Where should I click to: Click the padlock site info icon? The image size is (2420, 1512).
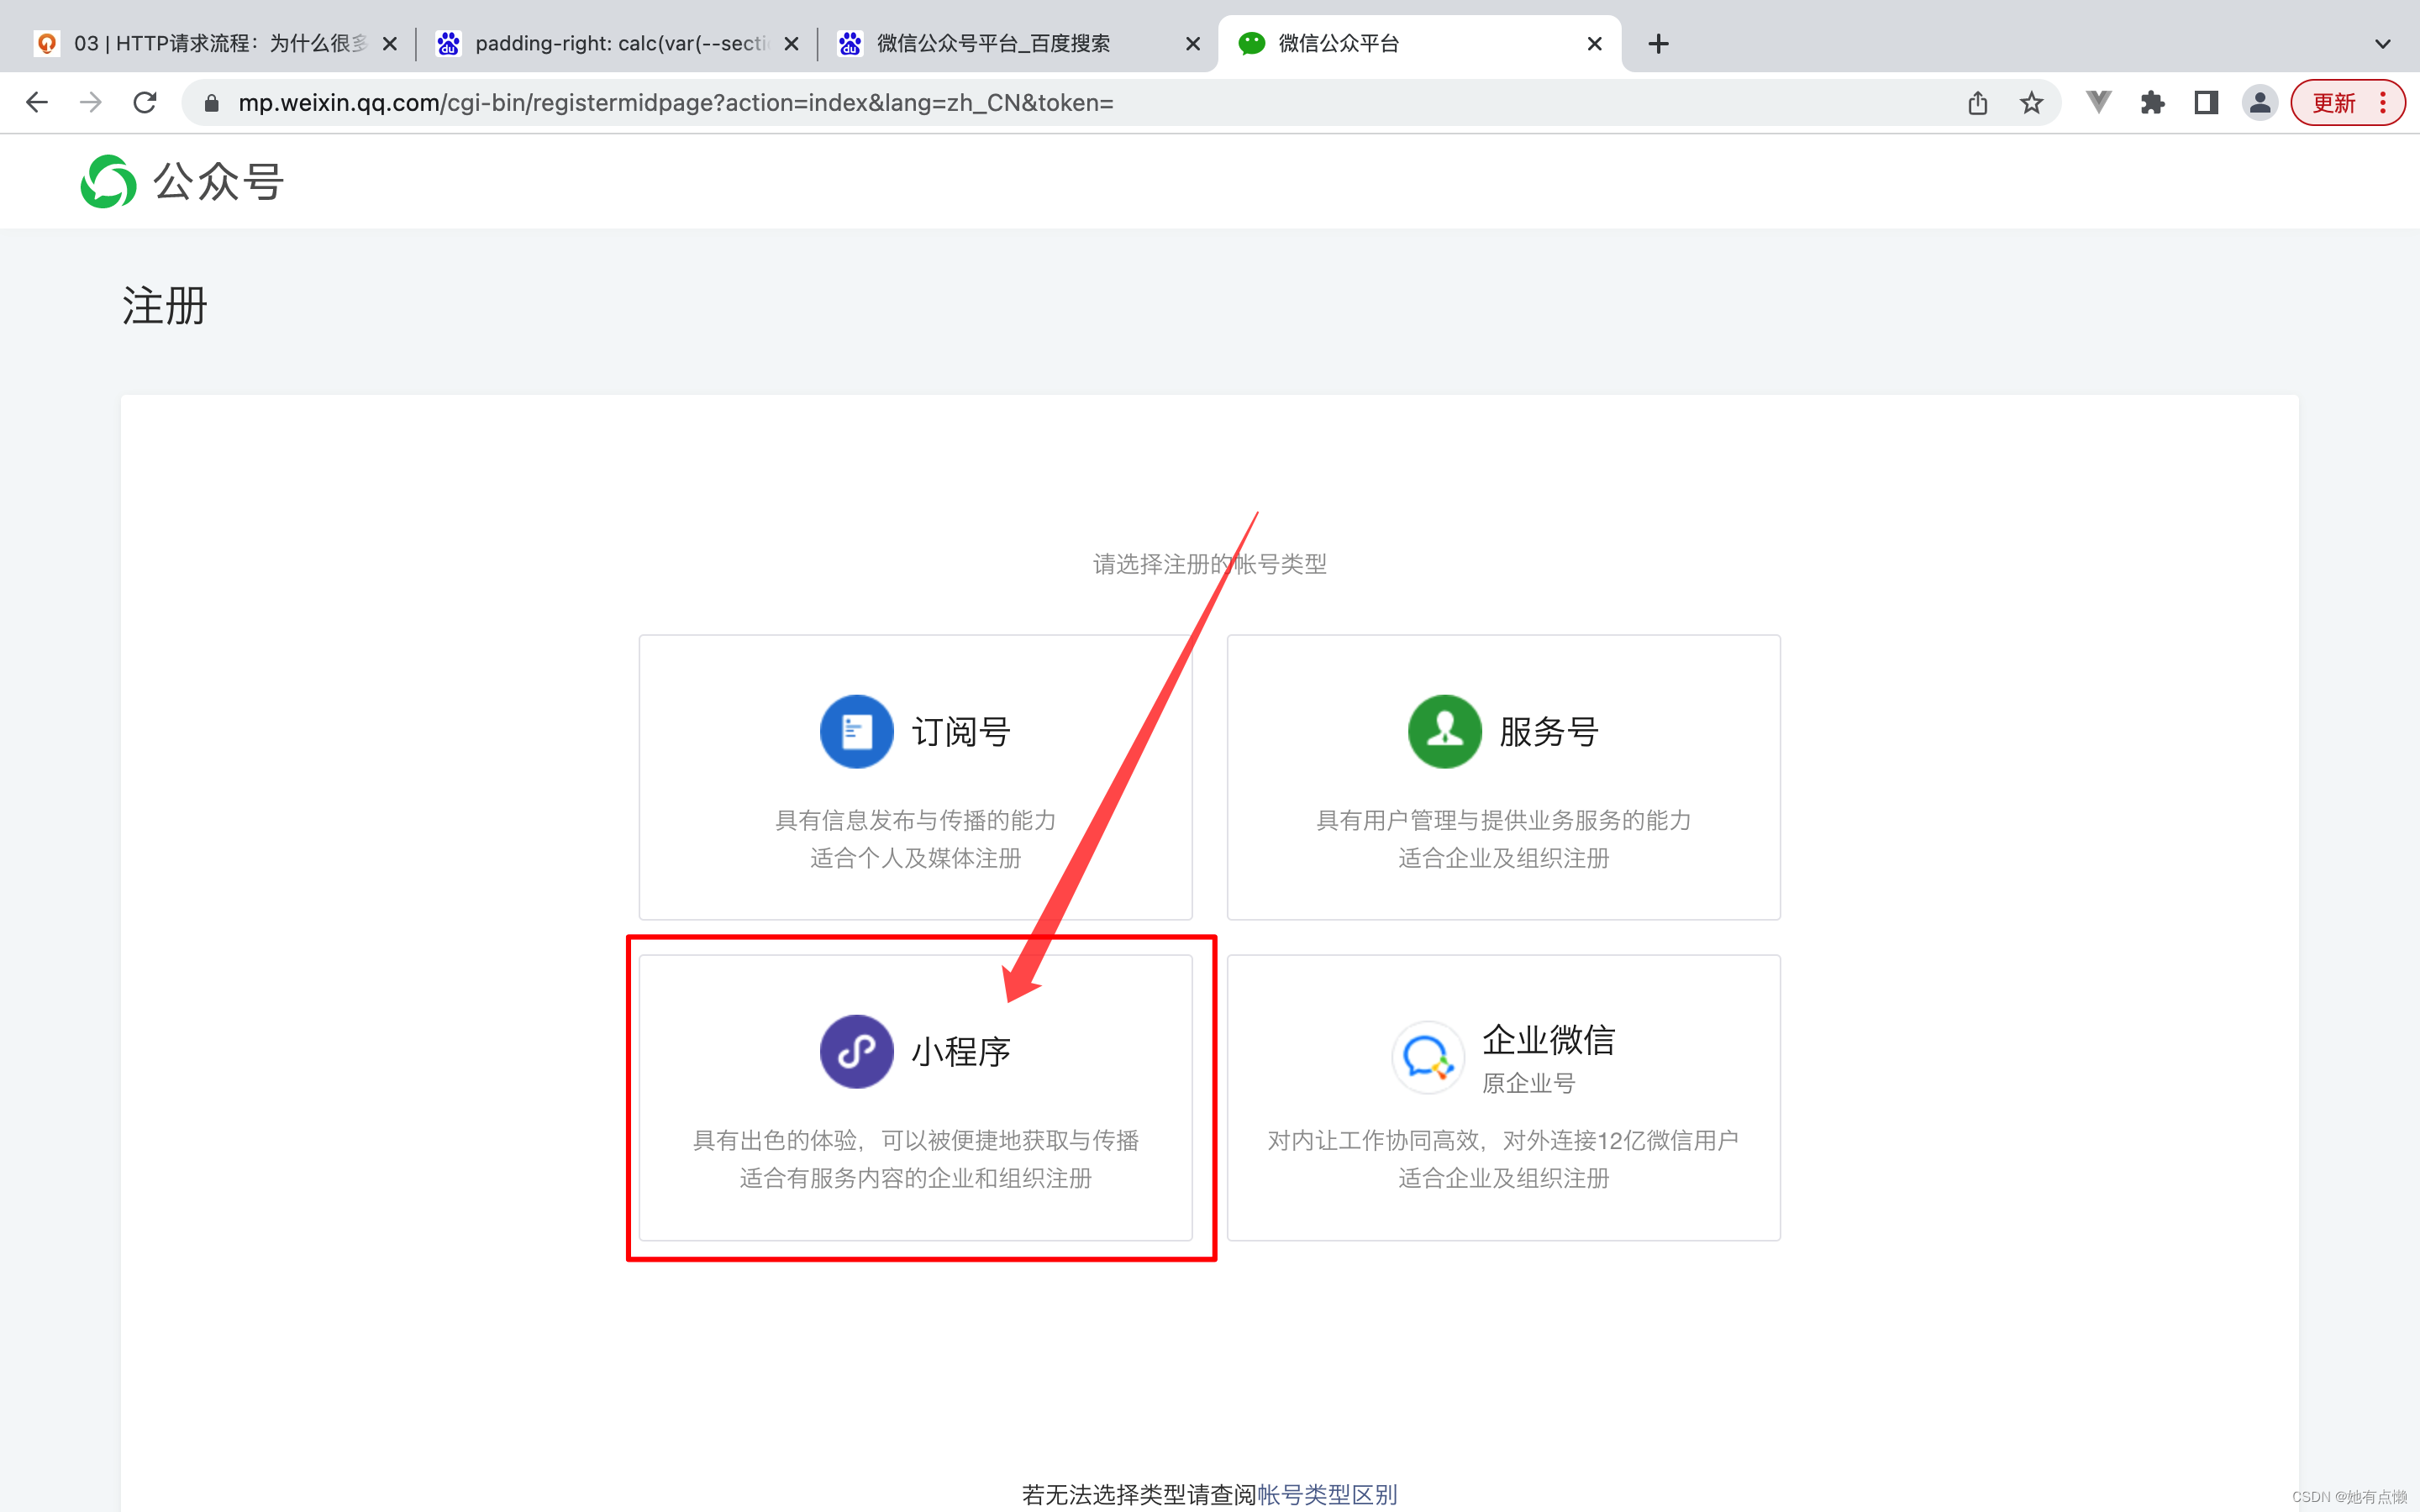[x=211, y=103]
